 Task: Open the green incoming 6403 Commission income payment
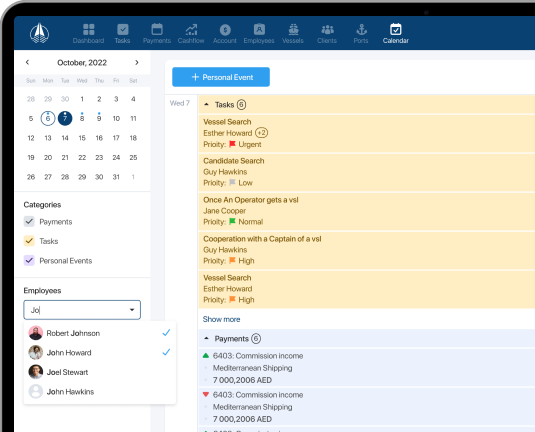(366, 368)
